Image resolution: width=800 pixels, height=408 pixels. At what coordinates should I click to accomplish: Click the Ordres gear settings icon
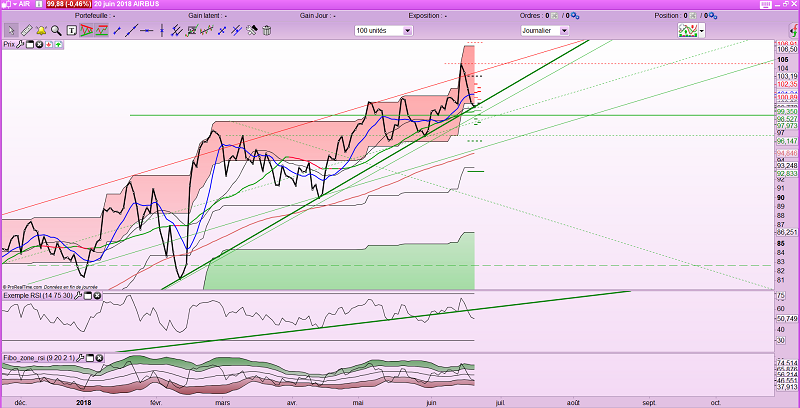pos(575,16)
